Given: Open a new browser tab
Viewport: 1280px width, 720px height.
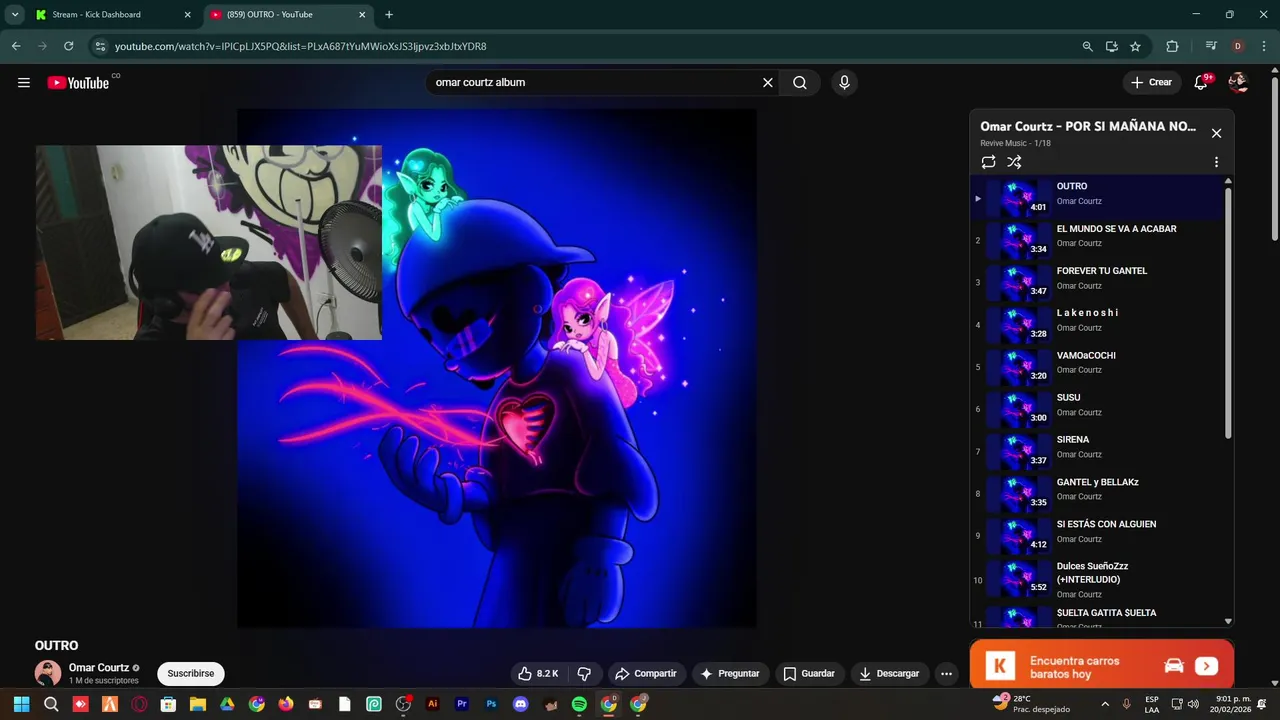Looking at the screenshot, I should pos(389,15).
